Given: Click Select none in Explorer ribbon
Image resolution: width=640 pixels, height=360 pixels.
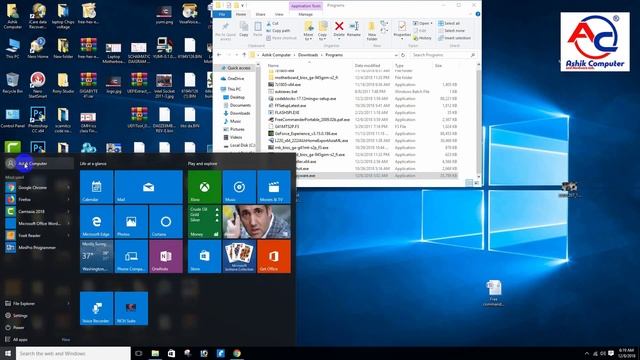Looking at the screenshot, I should click(x=451, y=31).
